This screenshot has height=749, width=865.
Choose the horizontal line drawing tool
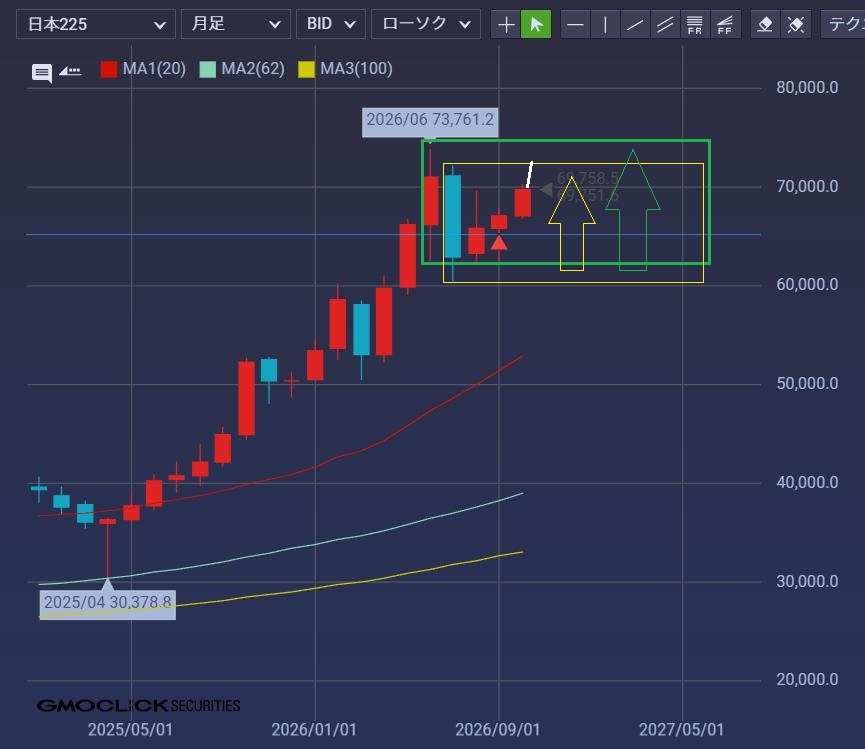575,24
